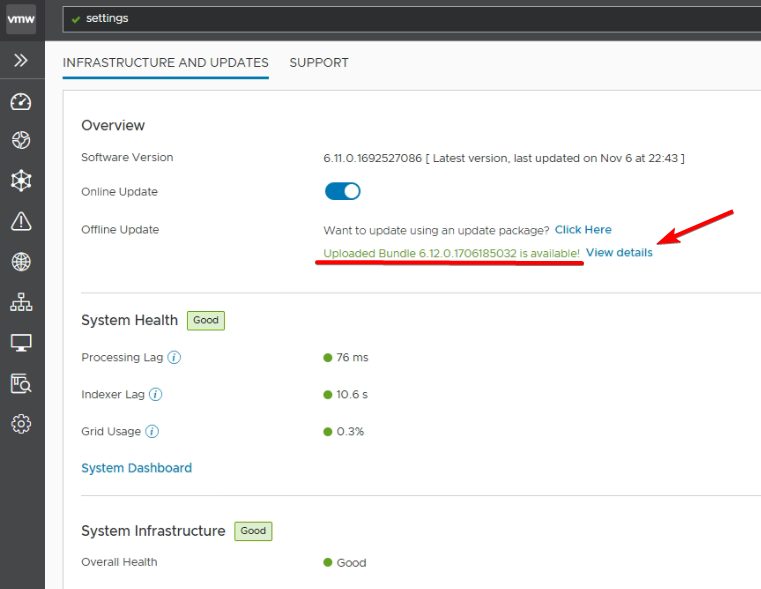Open the dashboard gauge icon in sidebar
The height and width of the screenshot is (589, 761).
(x=21, y=102)
